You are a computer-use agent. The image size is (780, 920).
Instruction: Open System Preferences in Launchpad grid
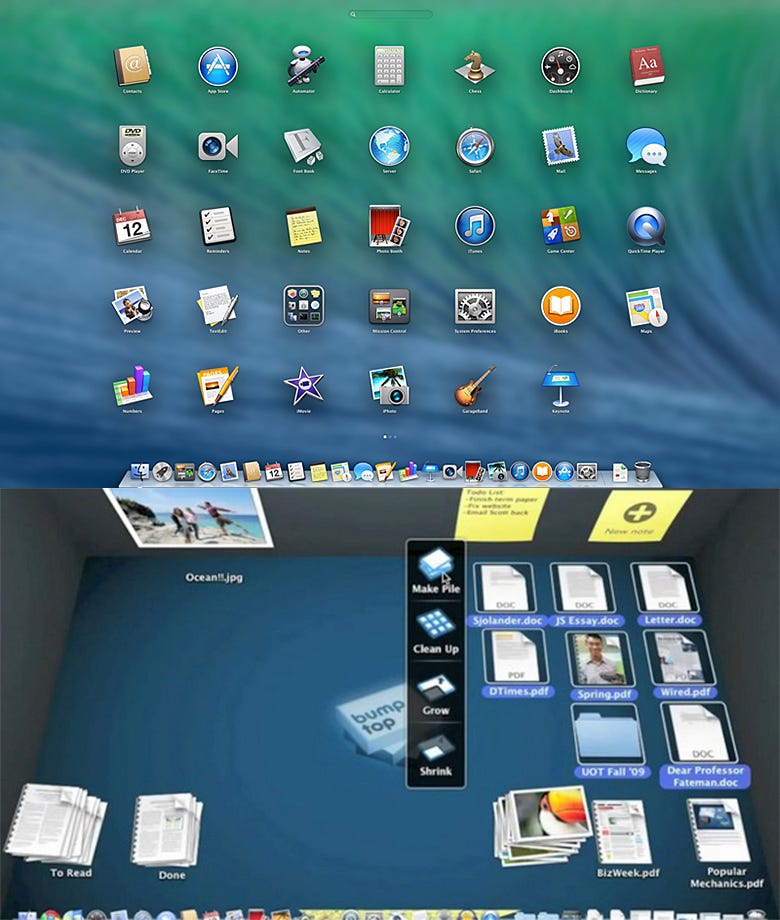click(x=475, y=306)
